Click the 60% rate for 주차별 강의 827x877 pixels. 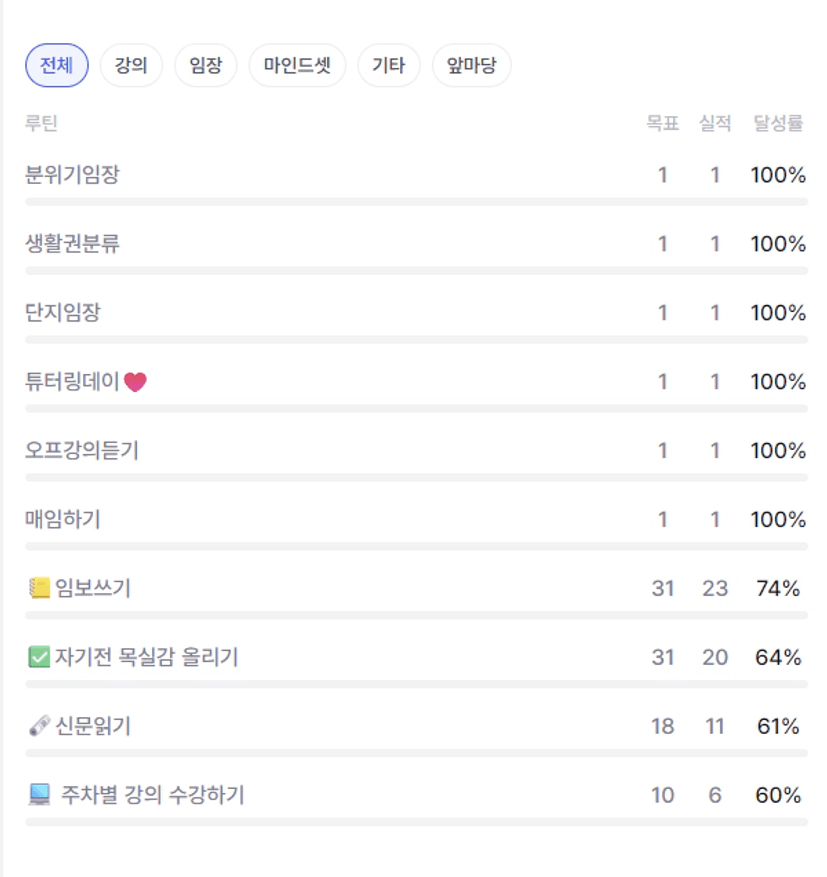point(779,796)
